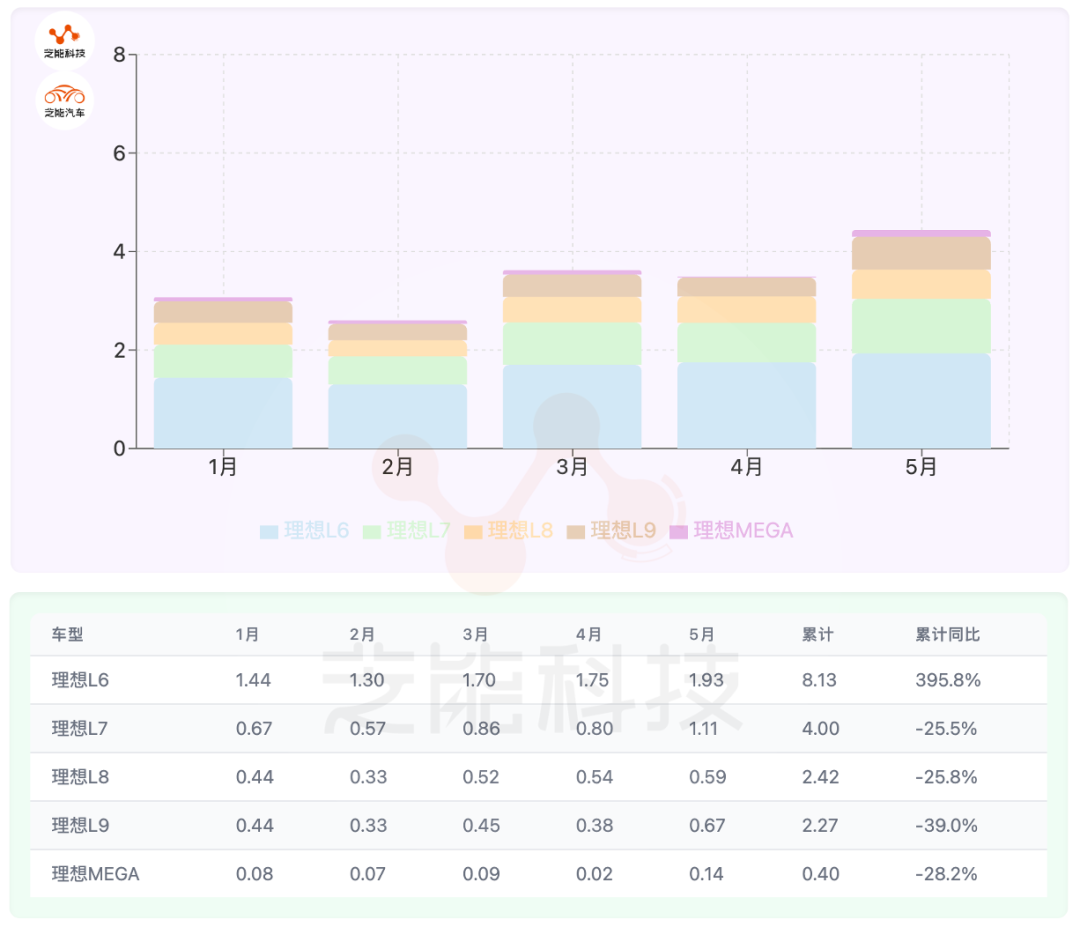This screenshot has width=1080, height=927.
Task: Click the 累计同比 column header
Action: [948, 634]
